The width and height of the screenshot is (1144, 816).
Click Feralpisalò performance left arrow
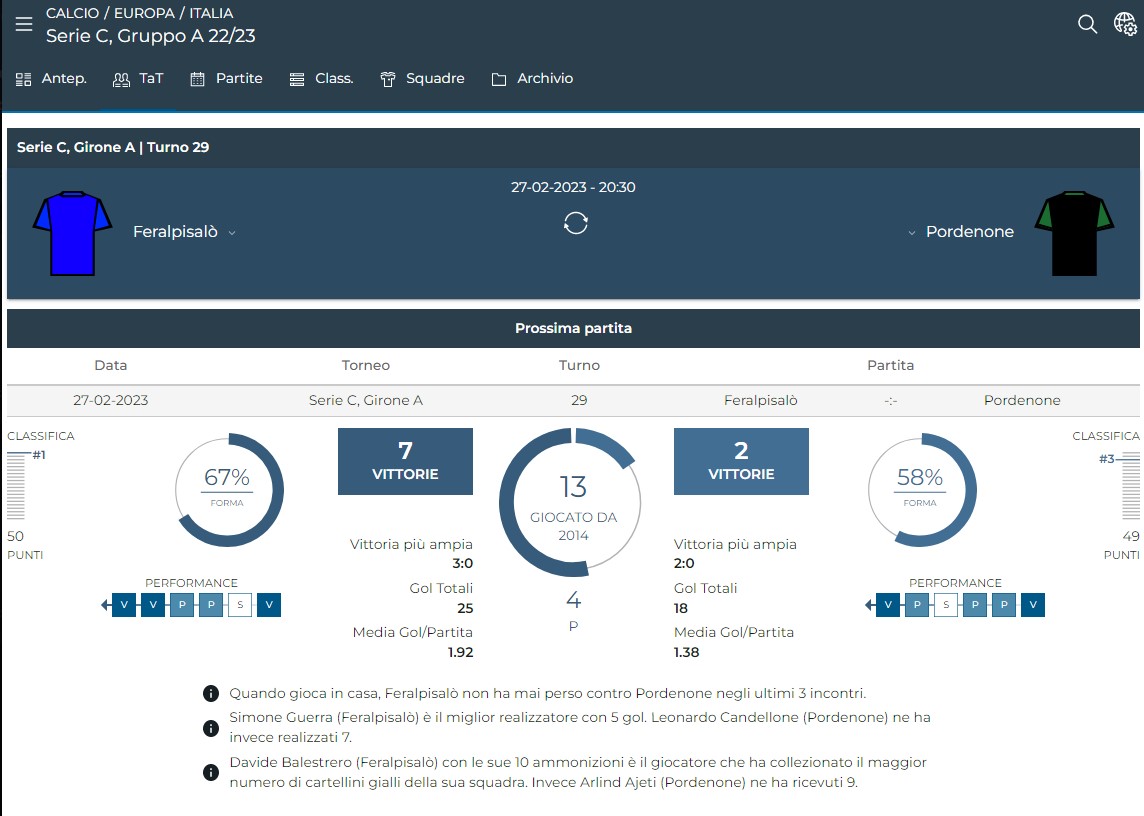105,605
